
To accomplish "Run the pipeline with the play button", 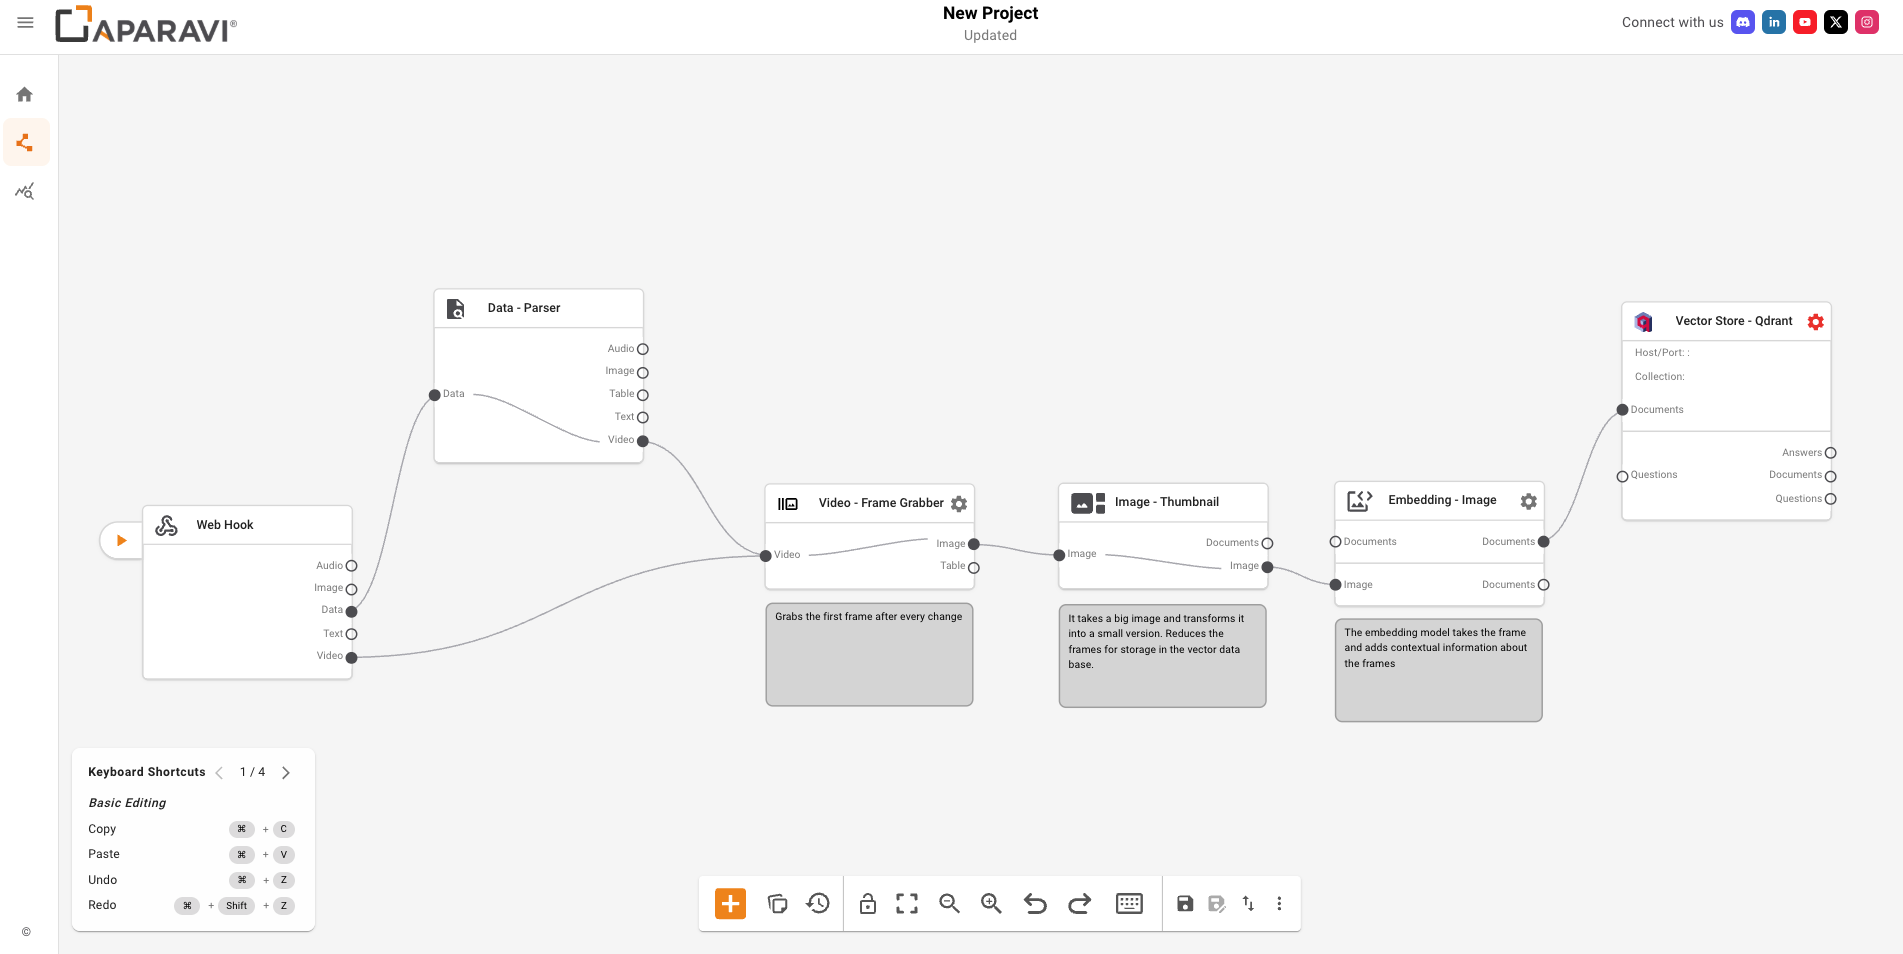I will (x=121, y=541).
